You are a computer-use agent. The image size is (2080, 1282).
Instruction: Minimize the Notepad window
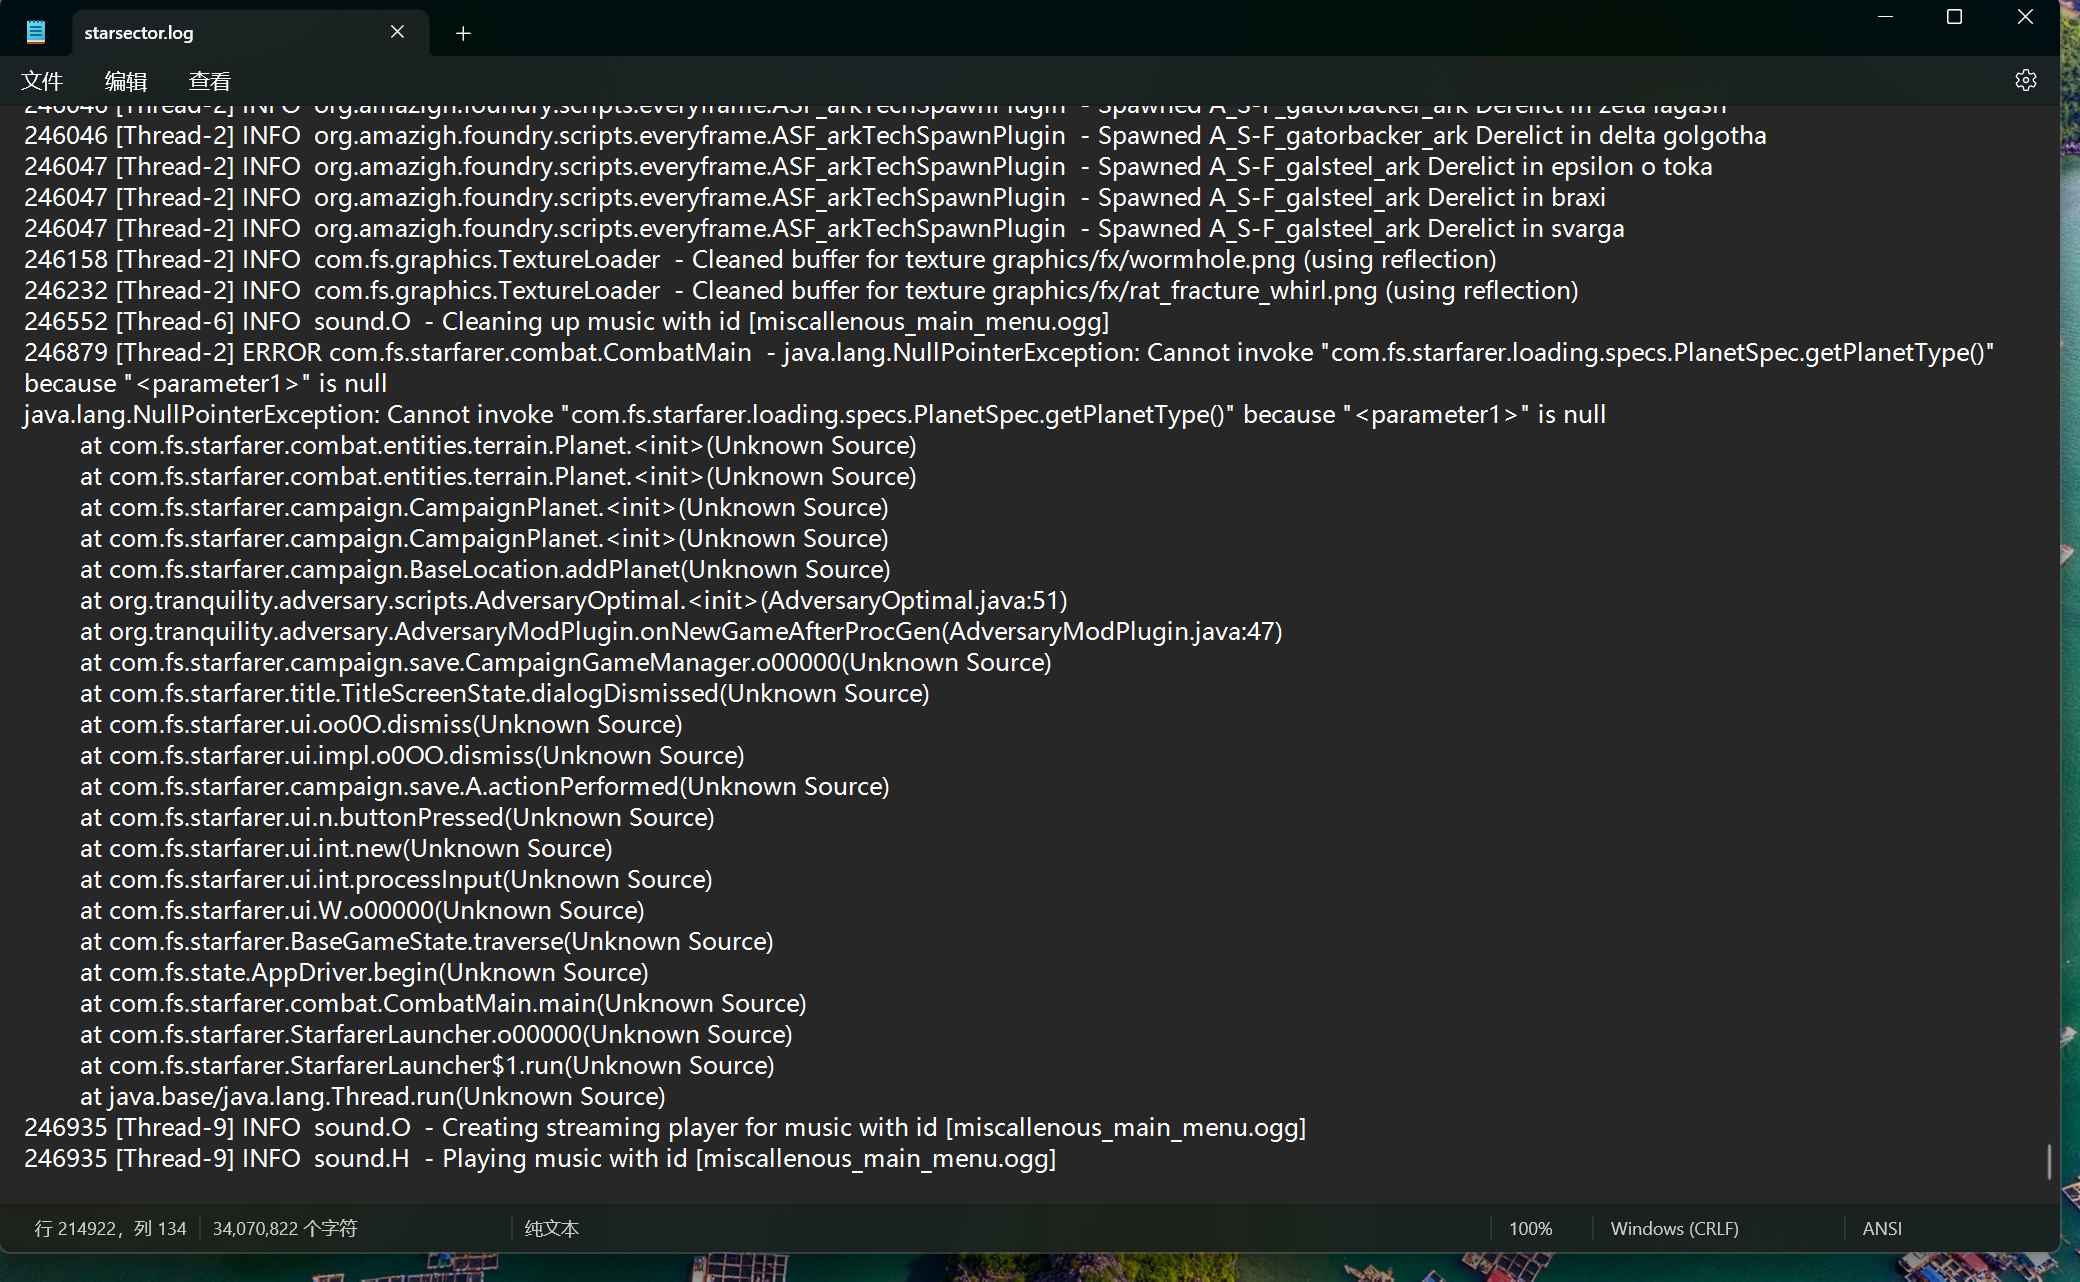(x=1885, y=17)
